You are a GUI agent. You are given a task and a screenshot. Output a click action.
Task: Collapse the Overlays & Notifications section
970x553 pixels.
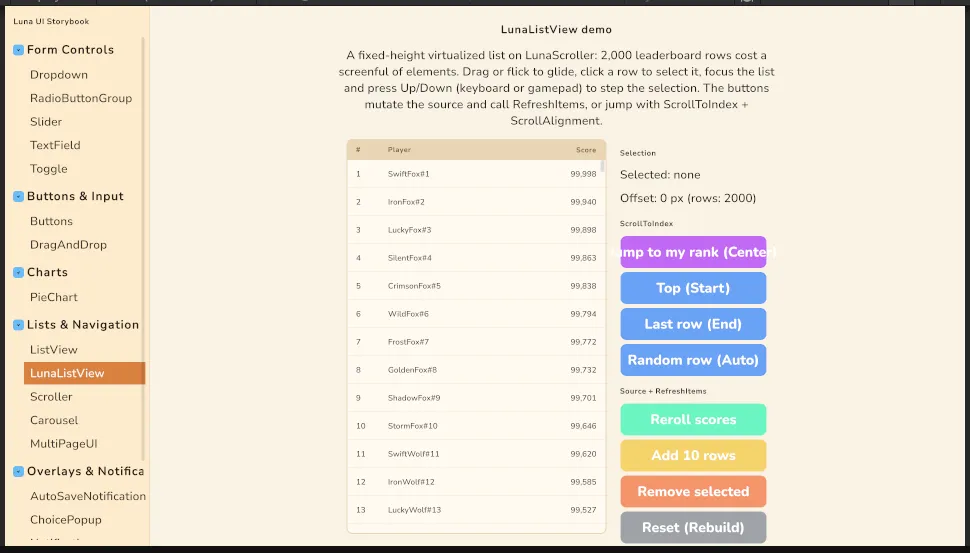[19, 472]
